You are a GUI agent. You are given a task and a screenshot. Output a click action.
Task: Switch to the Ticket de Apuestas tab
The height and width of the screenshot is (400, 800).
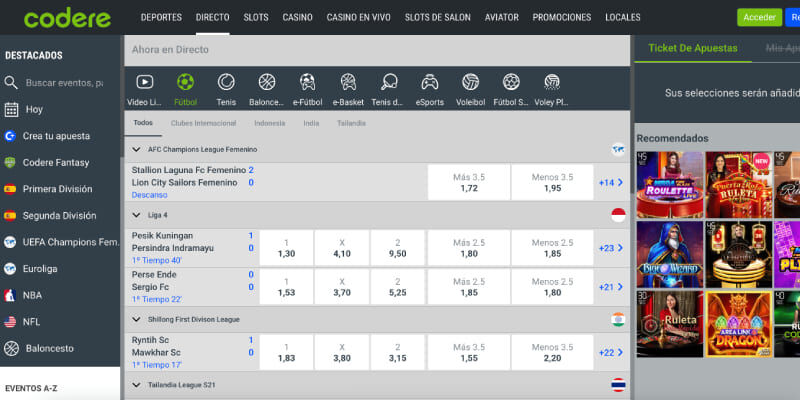click(x=692, y=48)
